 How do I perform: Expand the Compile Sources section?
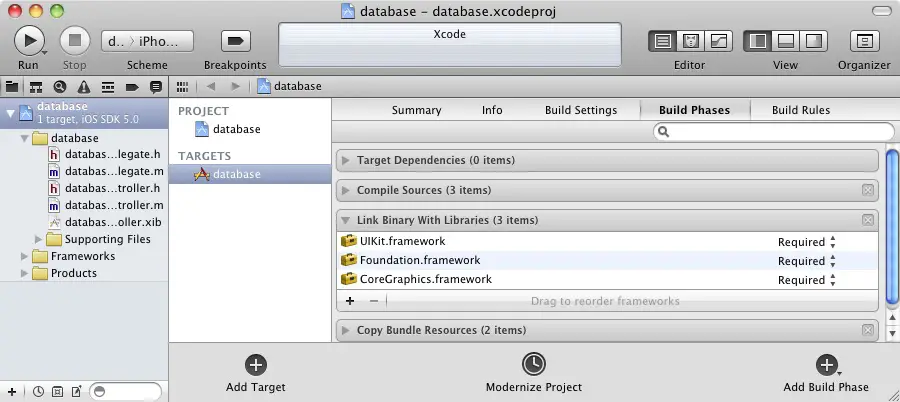click(x=346, y=190)
